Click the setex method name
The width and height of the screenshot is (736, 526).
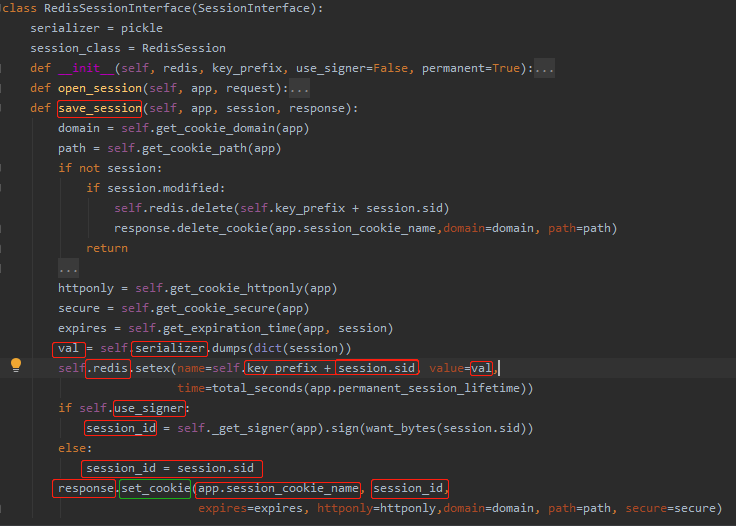pyautogui.click(x=152, y=368)
